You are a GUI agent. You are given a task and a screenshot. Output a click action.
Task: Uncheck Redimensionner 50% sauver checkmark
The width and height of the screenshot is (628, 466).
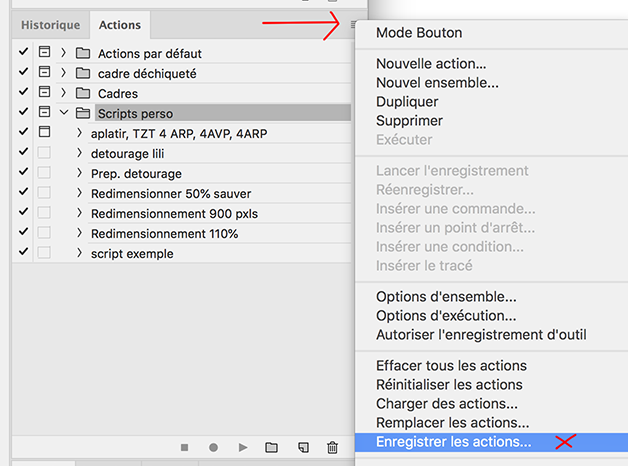point(23,191)
